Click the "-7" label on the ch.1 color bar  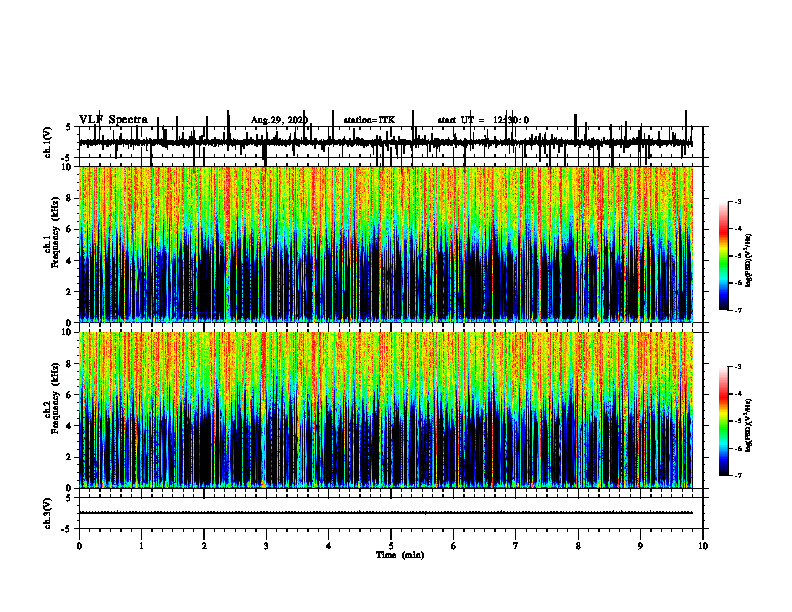[738, 310]
